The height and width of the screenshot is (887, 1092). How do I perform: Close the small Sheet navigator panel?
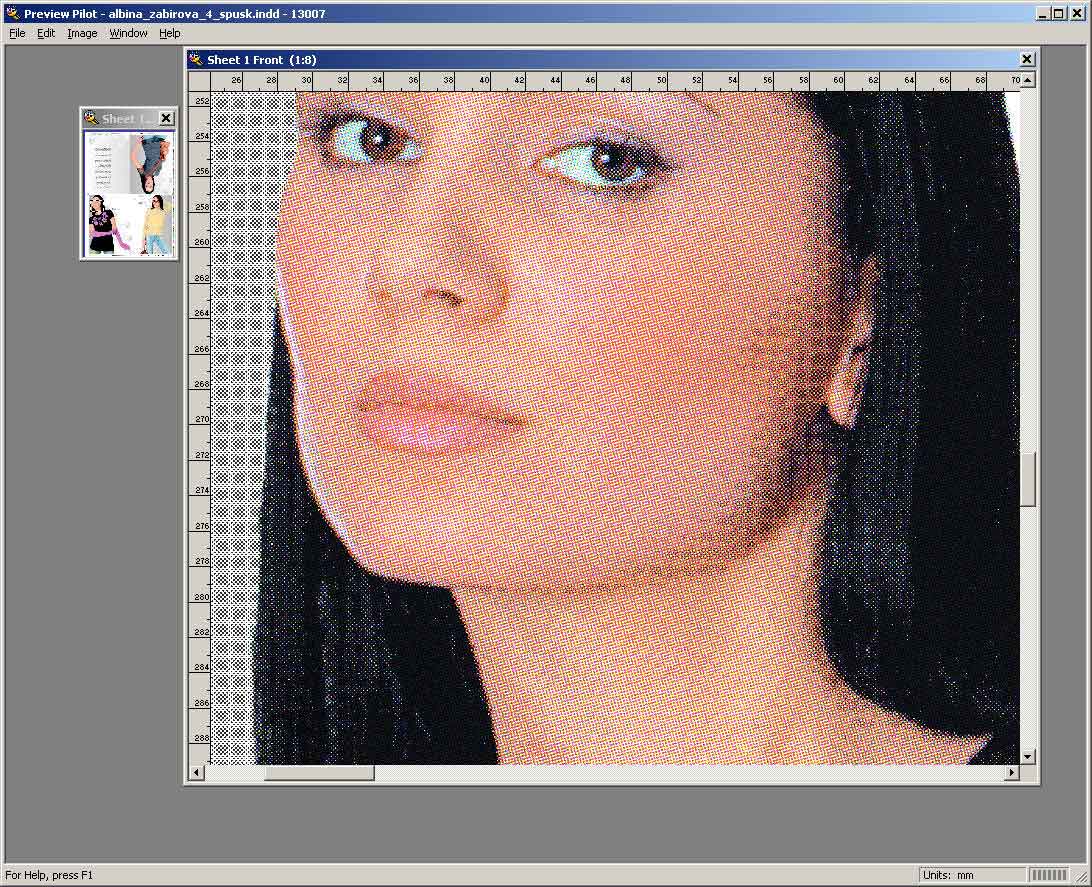coord(166,118)
